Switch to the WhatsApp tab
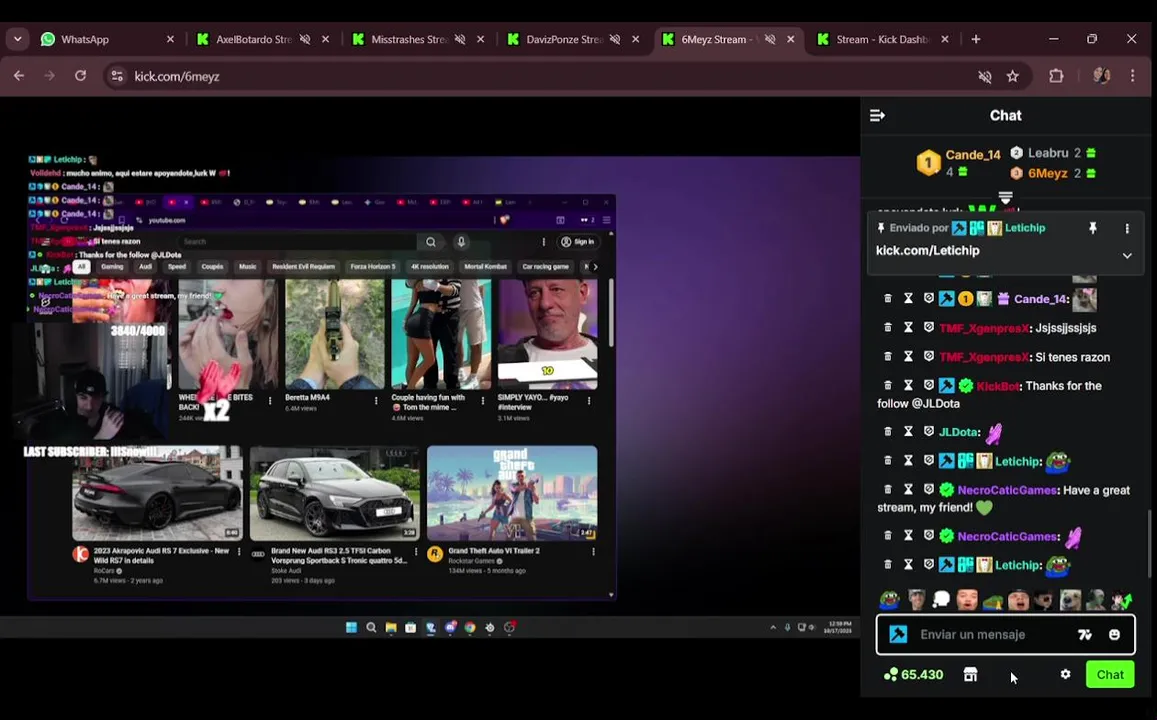Image resolution: width=1157 pixels, height=720 pixels. coord(108,39)
